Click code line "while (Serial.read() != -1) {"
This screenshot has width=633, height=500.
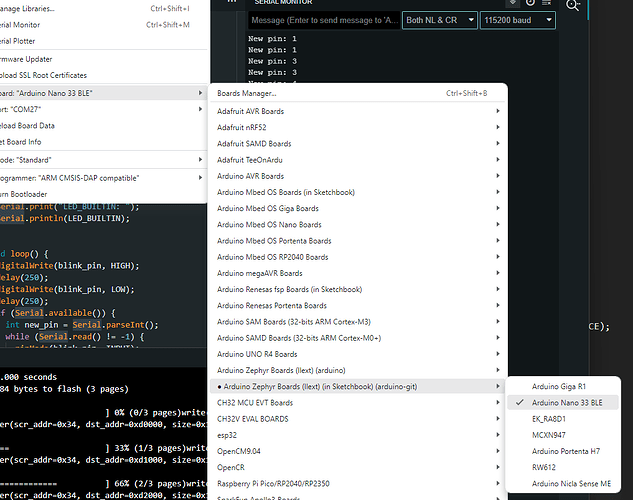pyautogui.click(x=75, y=337)
